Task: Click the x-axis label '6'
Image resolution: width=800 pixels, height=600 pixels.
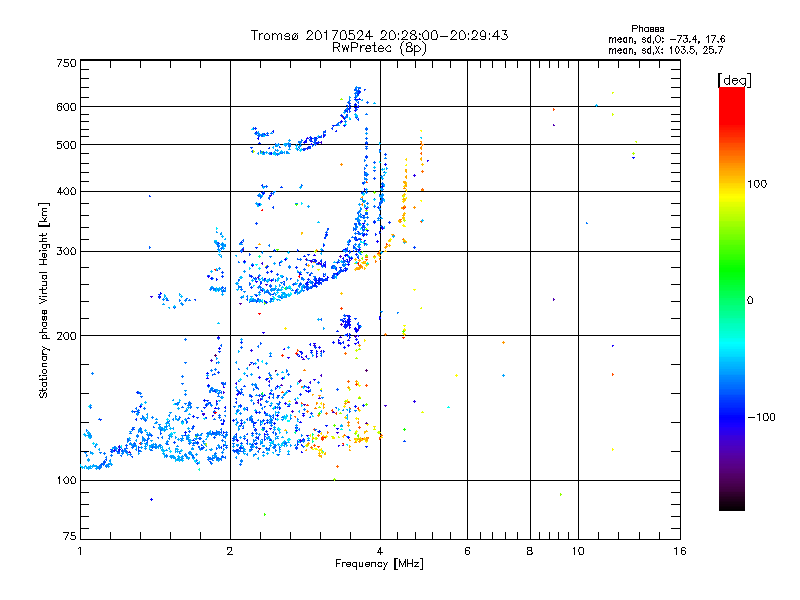Action: 467,551
